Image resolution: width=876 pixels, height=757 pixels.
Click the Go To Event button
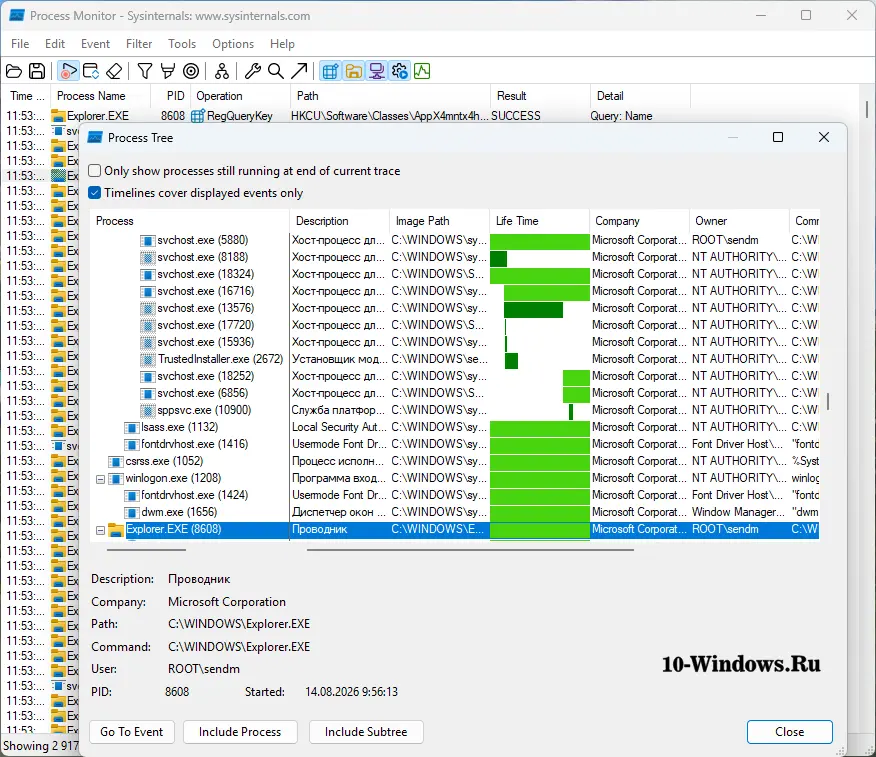point(132,732)
